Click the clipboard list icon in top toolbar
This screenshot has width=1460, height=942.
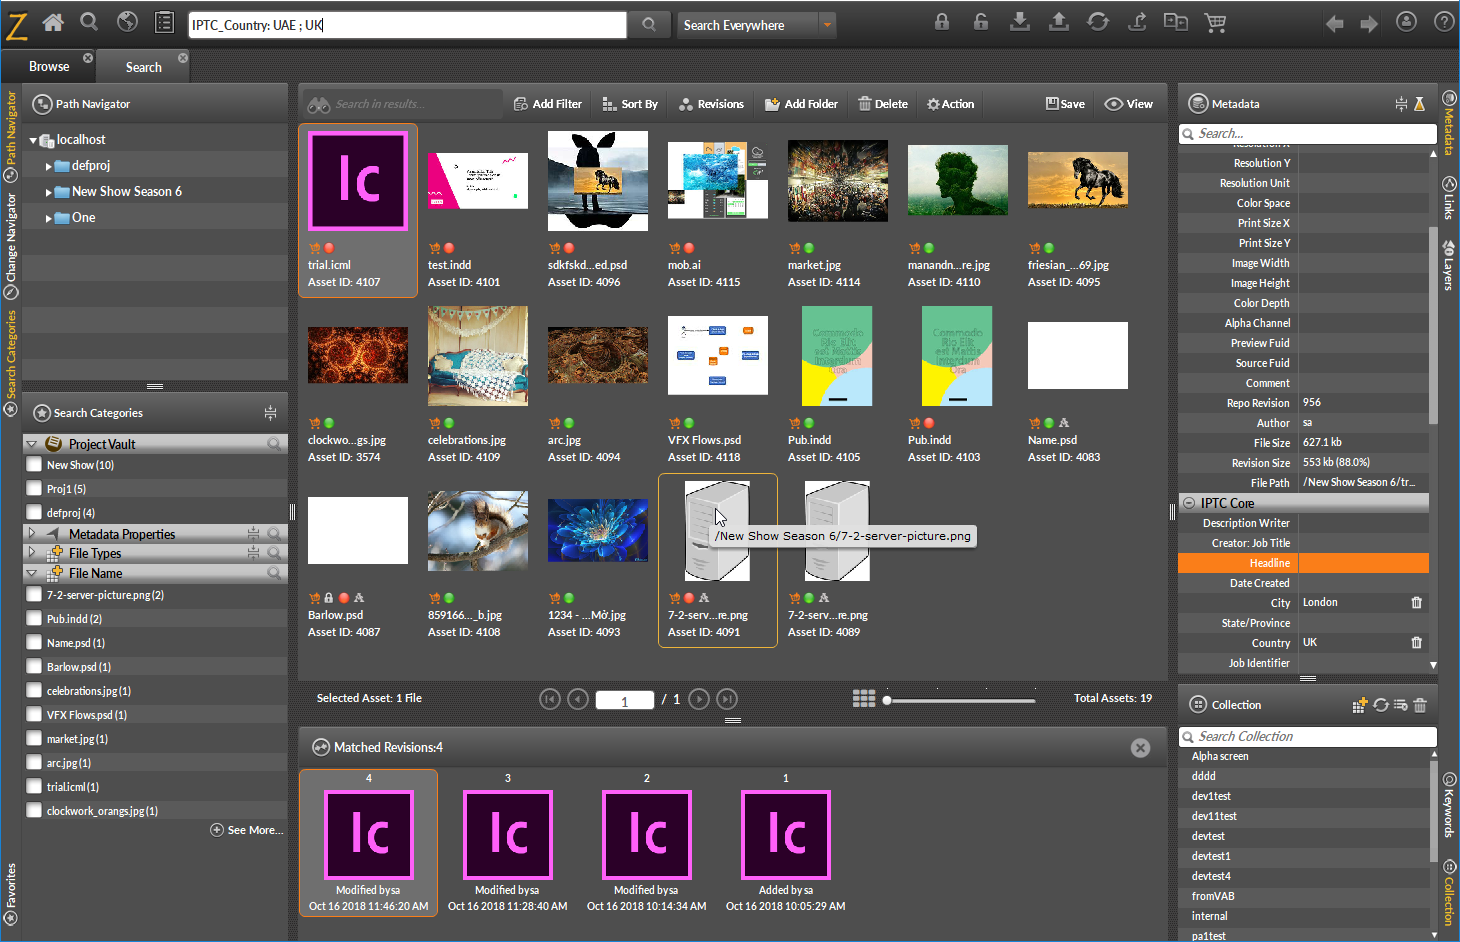click(x=165, y=22)
